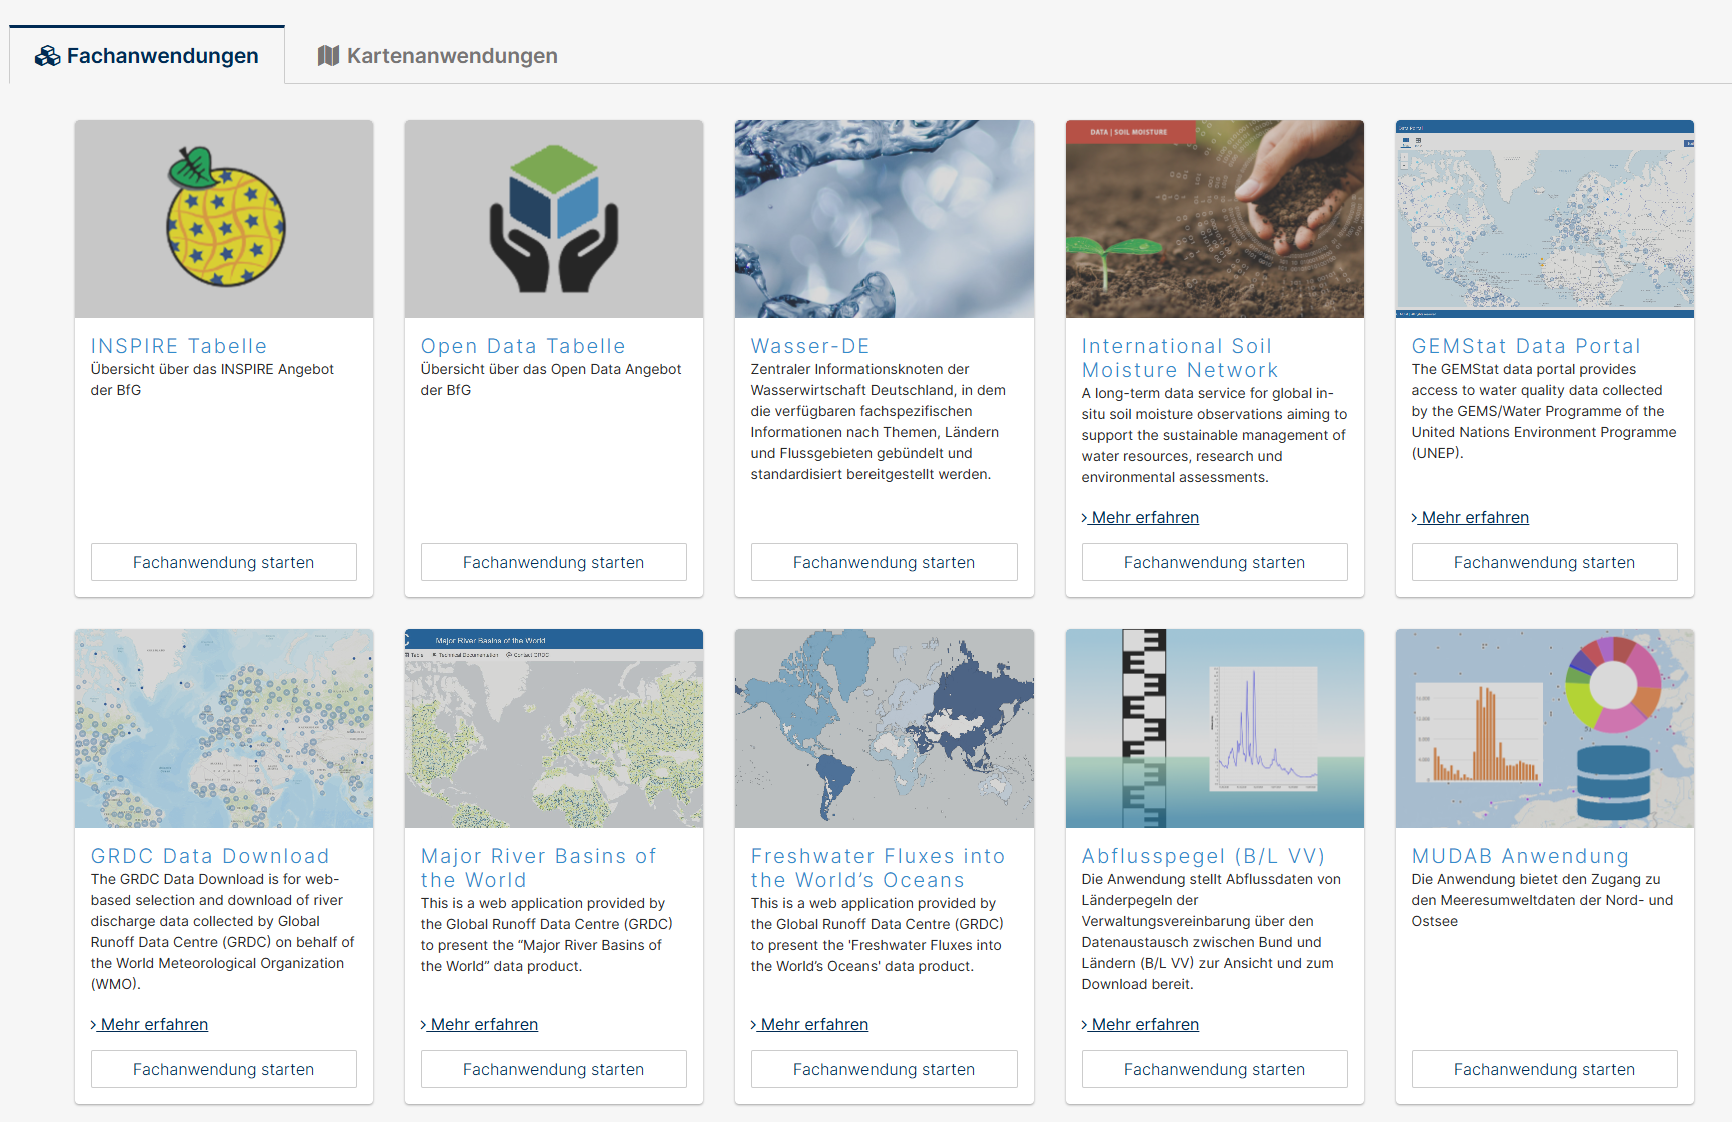Screen dimensions: 1732x1122
Task: Start the INSPIRE Tabelle Fachanwendung
Action: 224,562
